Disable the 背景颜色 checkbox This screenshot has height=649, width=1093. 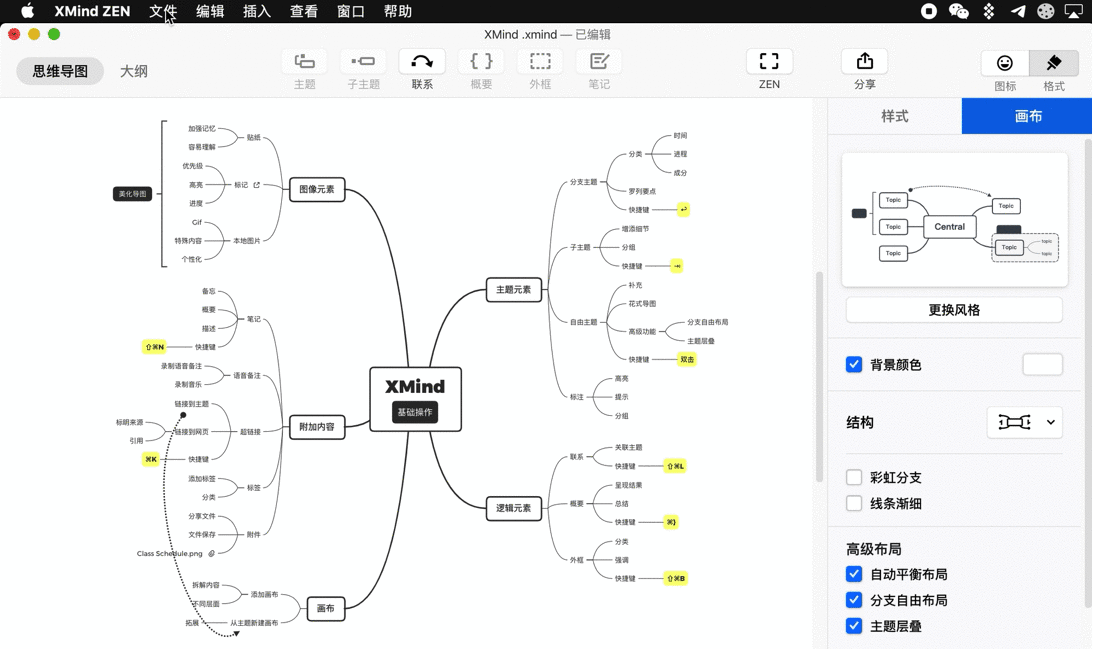pyautogui.click(x=854, y=364)
